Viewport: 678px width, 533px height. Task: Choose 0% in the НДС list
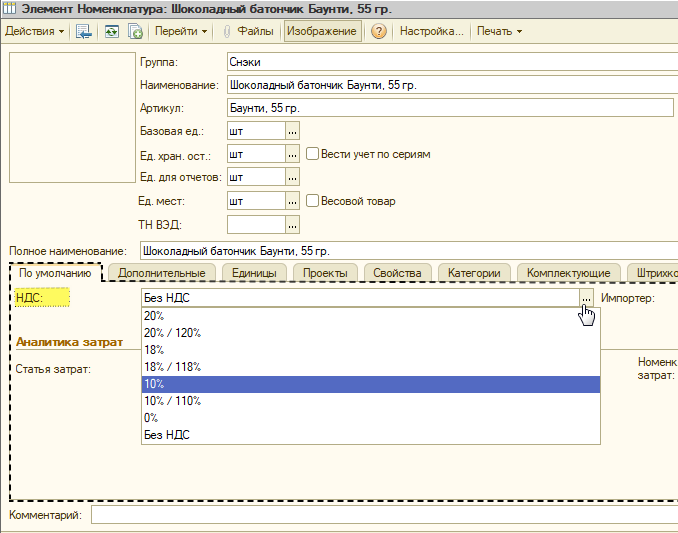(371, 418)
